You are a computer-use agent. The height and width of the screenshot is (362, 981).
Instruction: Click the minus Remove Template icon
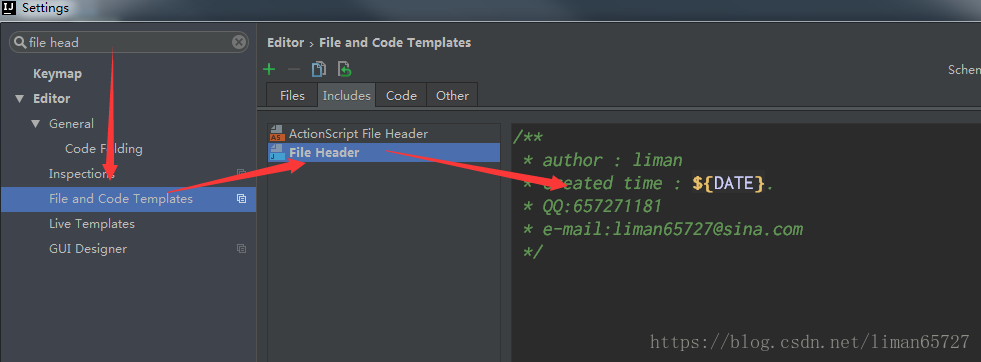(293, 69)
